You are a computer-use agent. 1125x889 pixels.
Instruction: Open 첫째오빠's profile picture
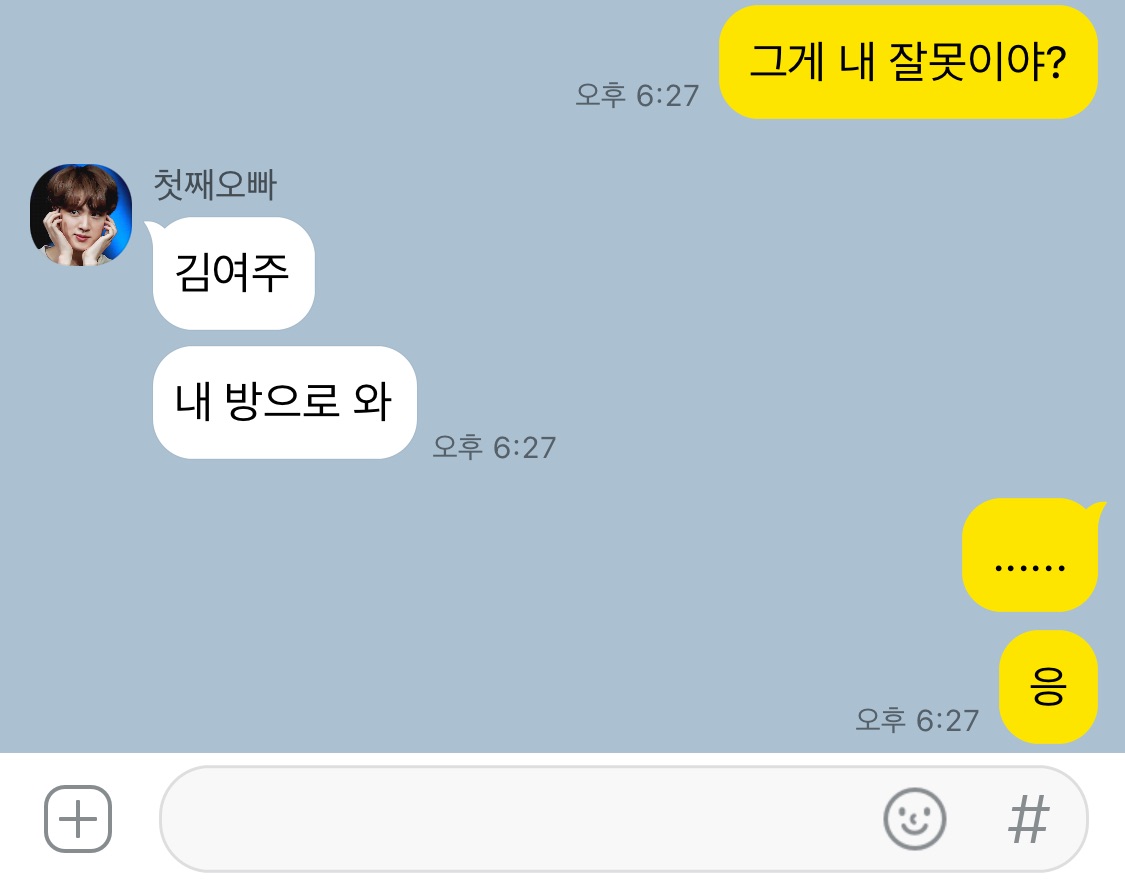tap(81, 215)
